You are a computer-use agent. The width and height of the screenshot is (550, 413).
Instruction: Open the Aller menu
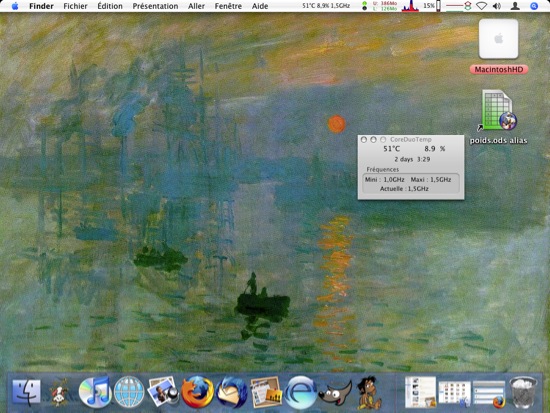[x=196, y=6]
